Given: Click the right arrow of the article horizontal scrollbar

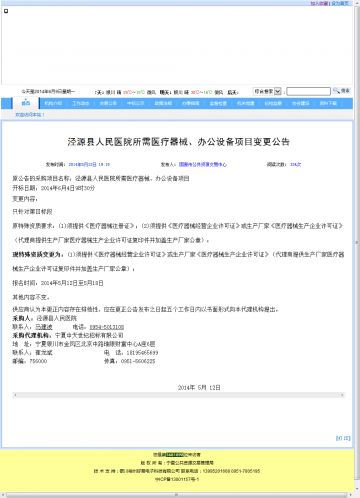Looking at the screenshot, I should pyautogui.click(x=342, y=395).
